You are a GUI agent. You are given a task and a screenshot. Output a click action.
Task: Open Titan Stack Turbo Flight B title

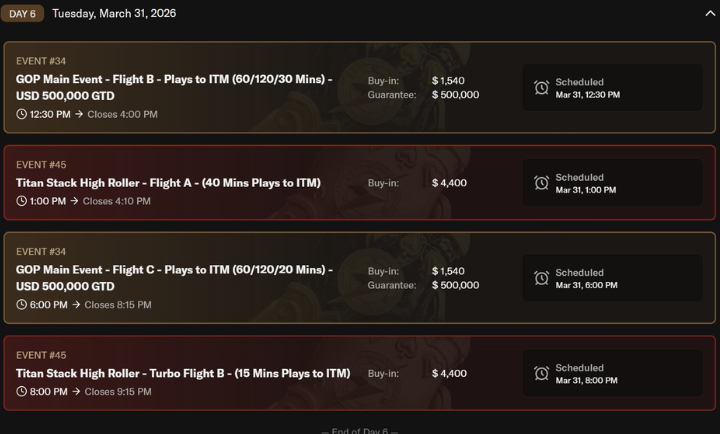pyautogui.click(x=183, y=373)
